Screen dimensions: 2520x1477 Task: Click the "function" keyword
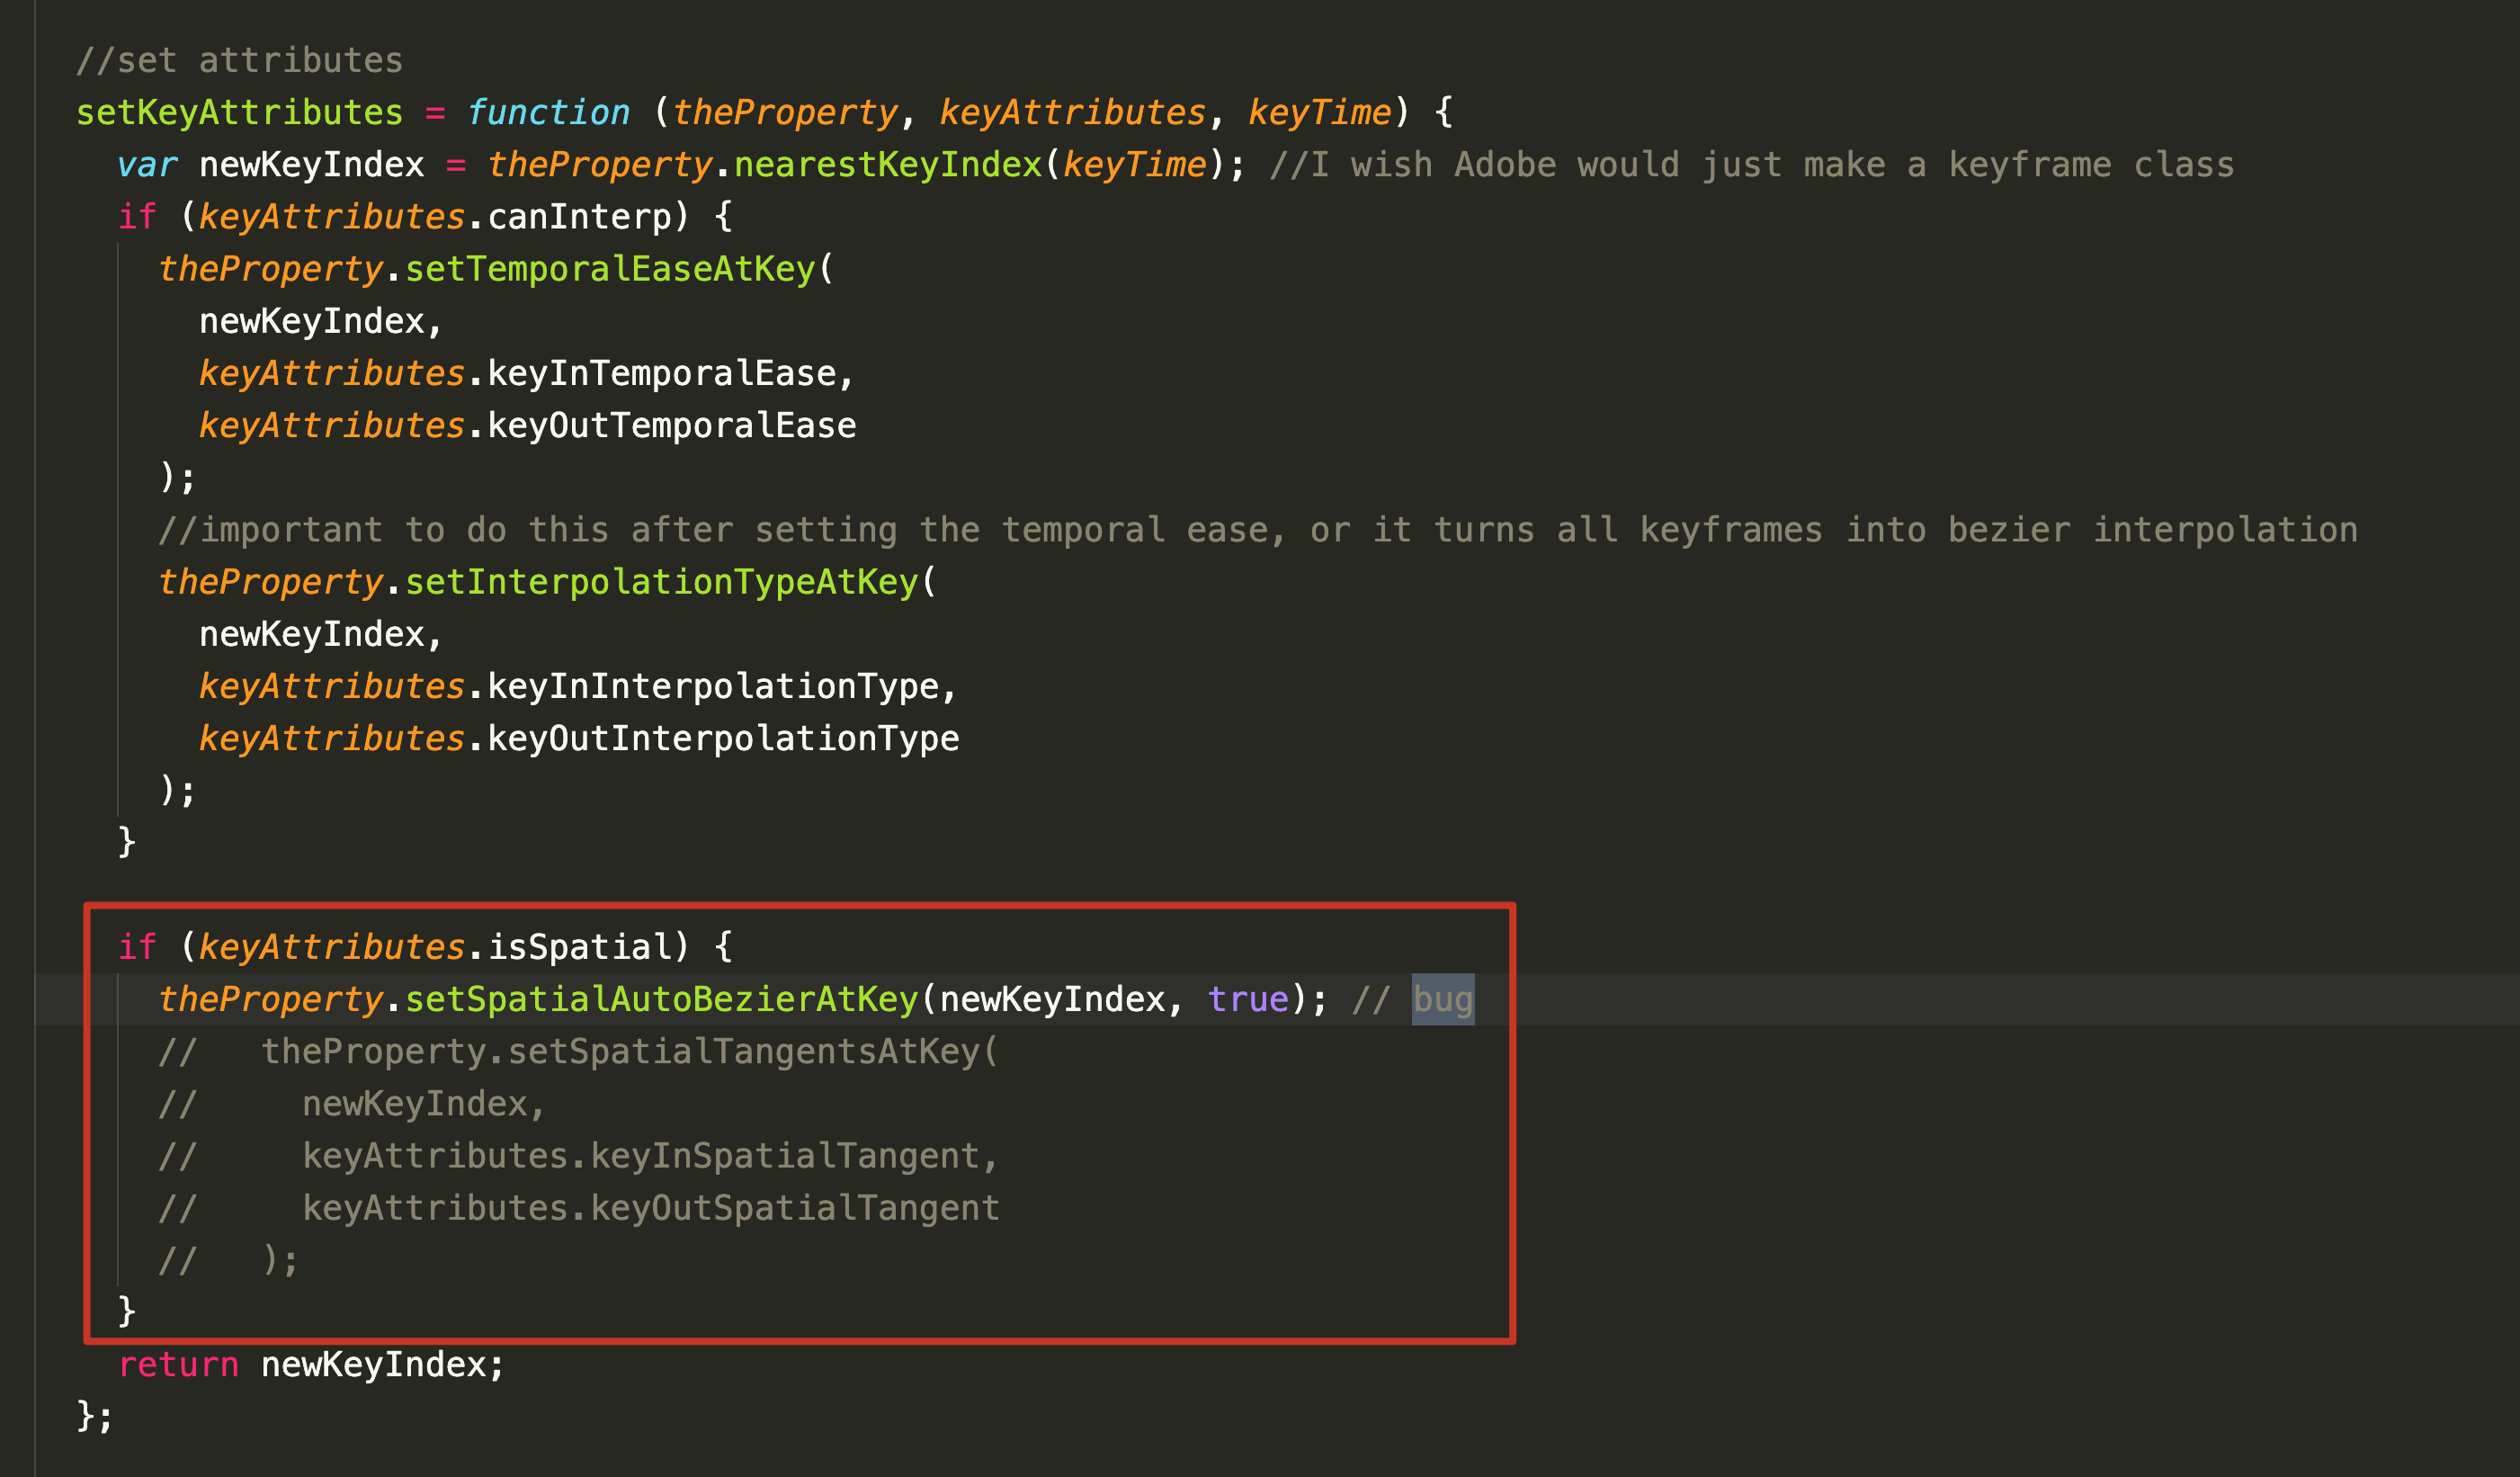click(548, 112)
